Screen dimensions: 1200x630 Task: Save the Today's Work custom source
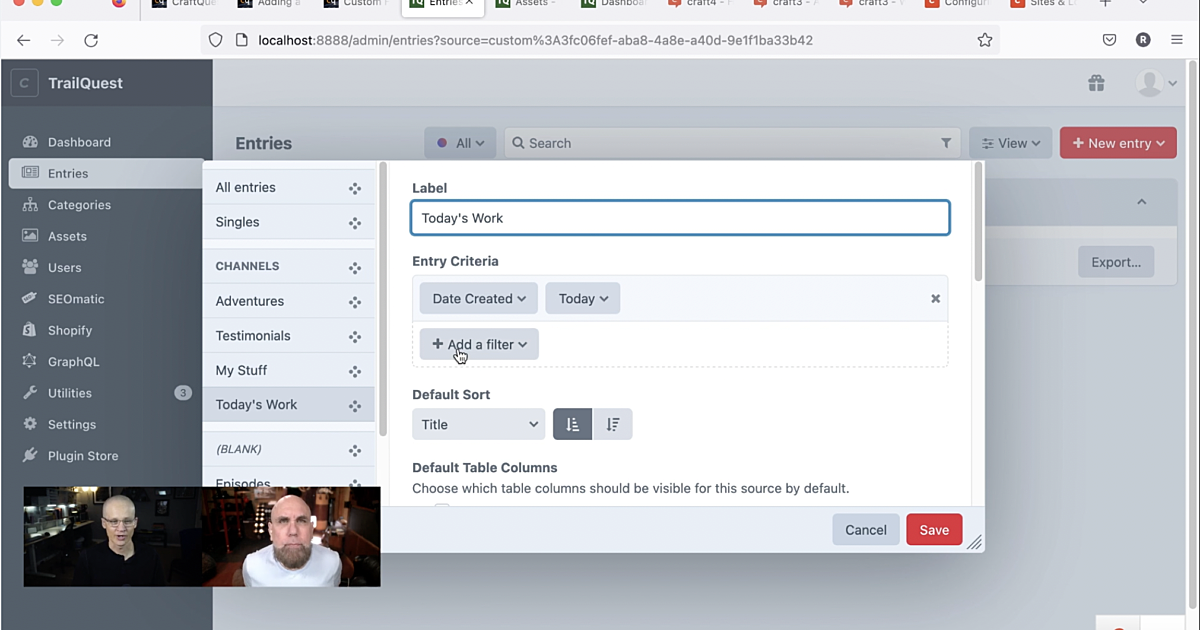[x=933, y=529]
